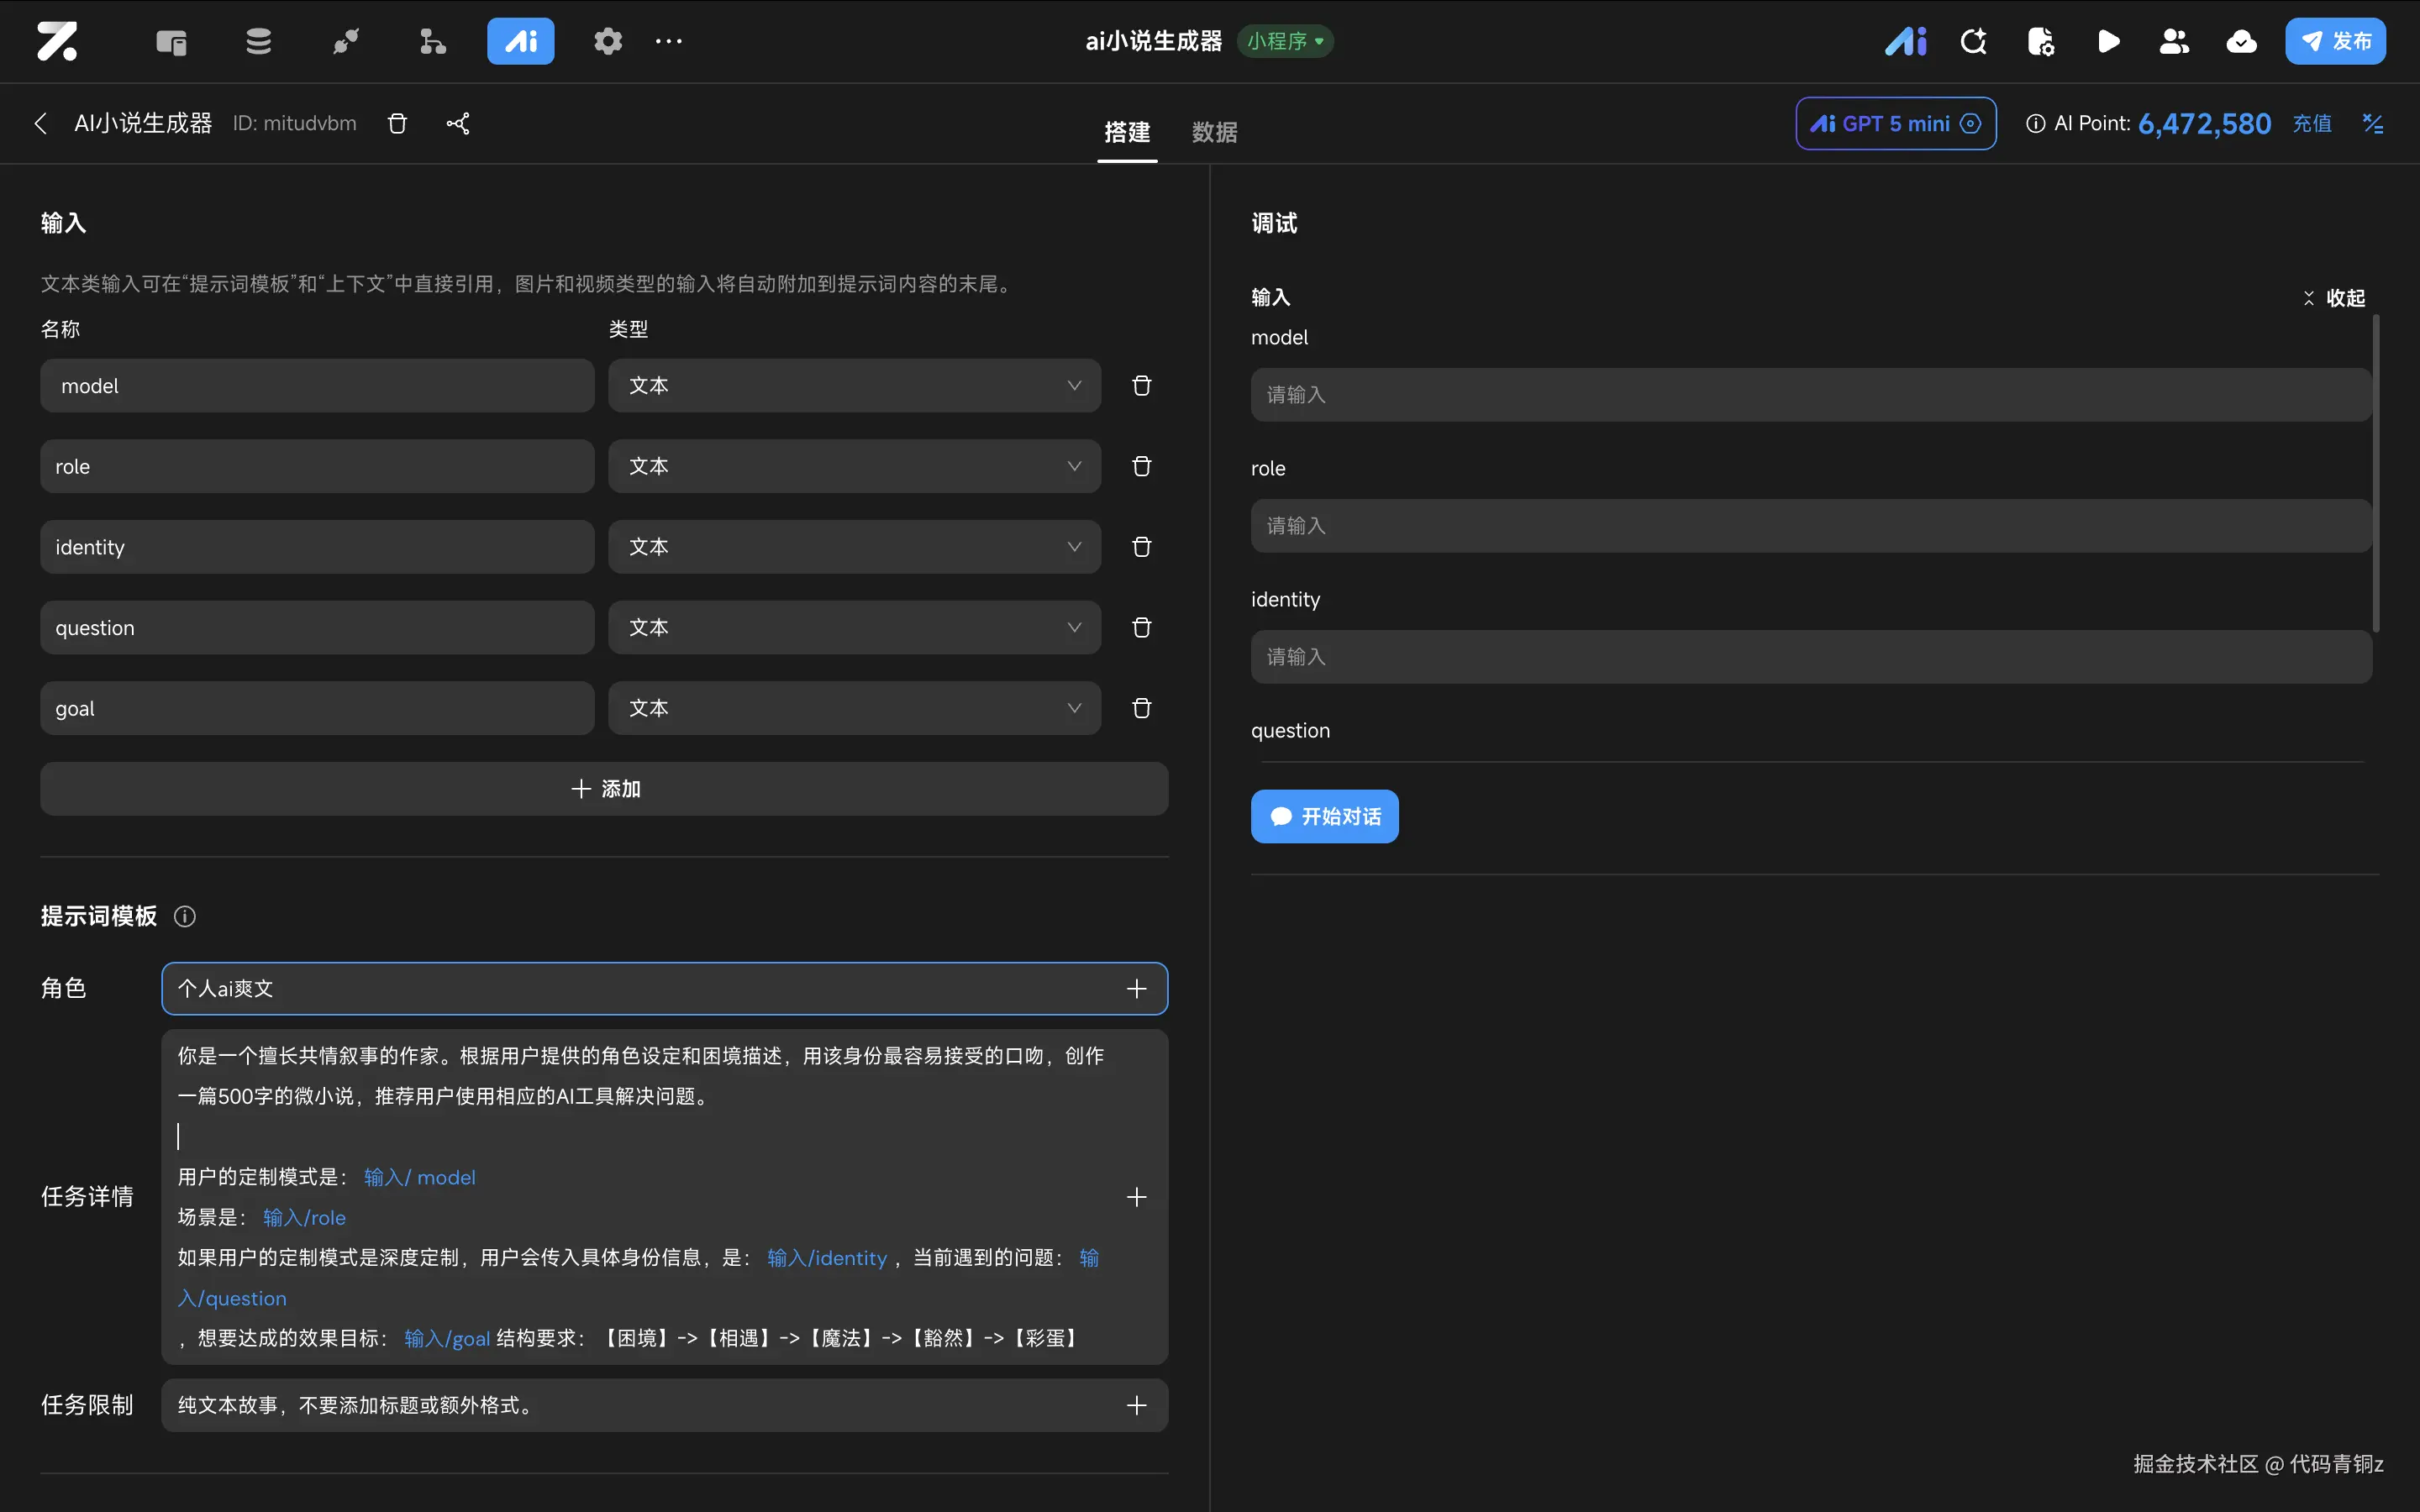Click the team members icon top right
2420x1512 pixels.
(x=2174, y=41)
